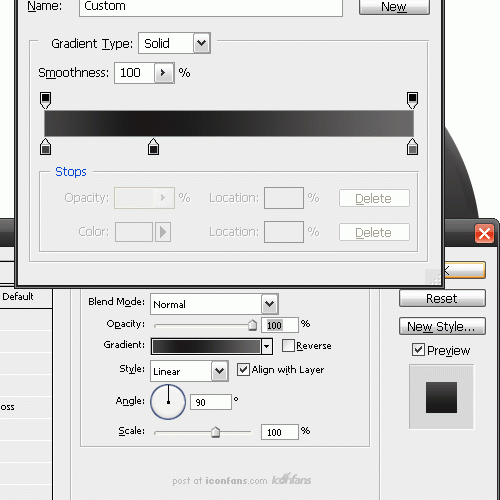Open the gradient picker arrow
Screen dimensions: 500x500
[266, 346]
